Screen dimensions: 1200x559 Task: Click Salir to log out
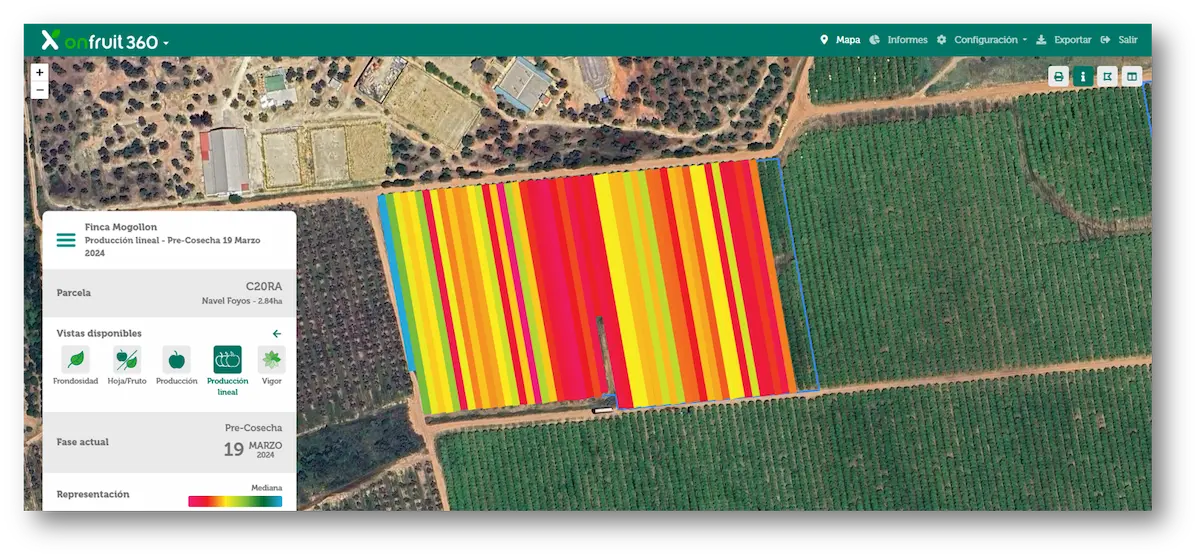pyautogui.click(x=1119, y=40)
